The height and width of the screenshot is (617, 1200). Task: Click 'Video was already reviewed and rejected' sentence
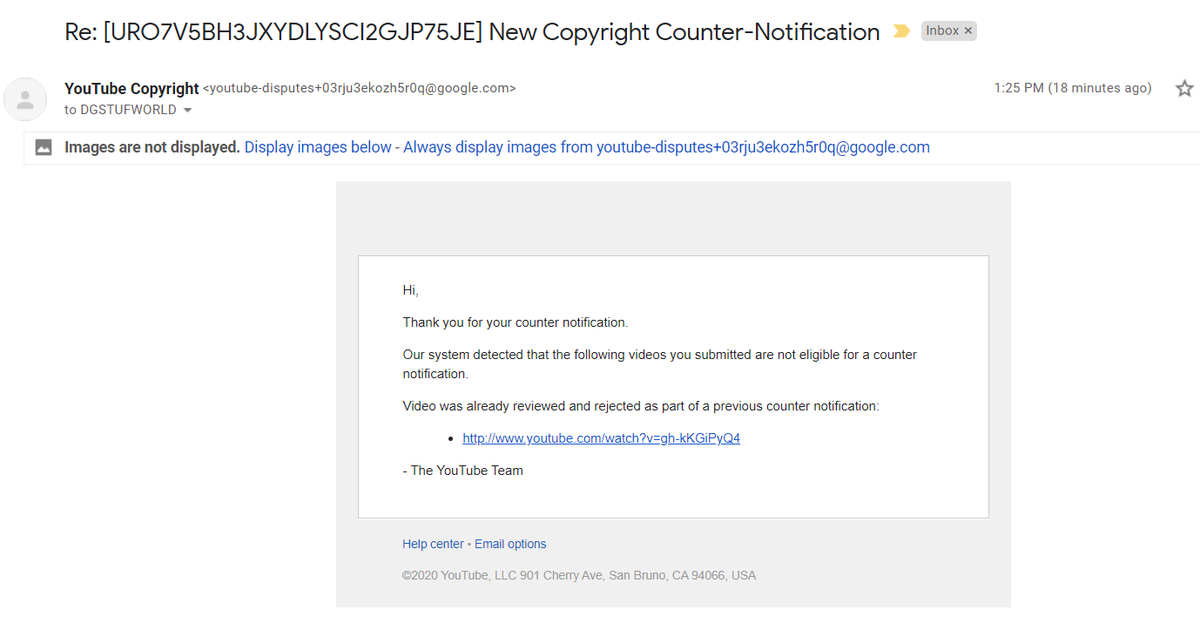(641, 406)
